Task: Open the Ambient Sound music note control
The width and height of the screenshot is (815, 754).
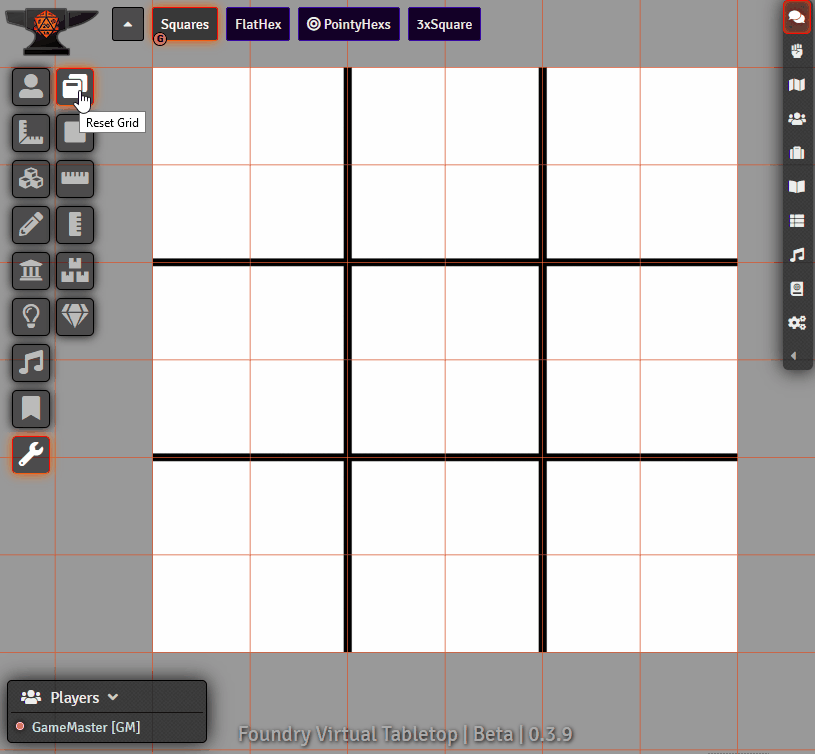Action: (x=31, y=363)
